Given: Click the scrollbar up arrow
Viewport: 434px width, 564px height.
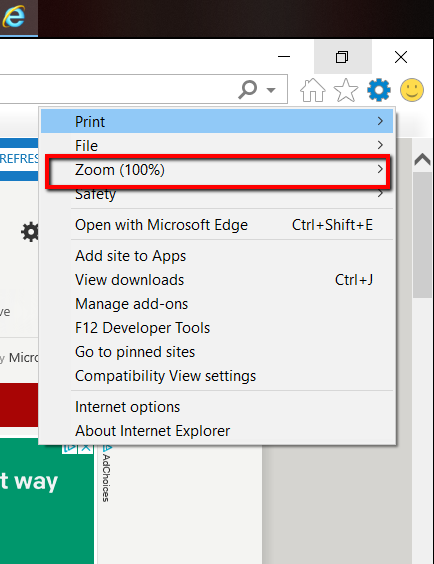Looking at the screenshot, I should (x=422, y=159).
